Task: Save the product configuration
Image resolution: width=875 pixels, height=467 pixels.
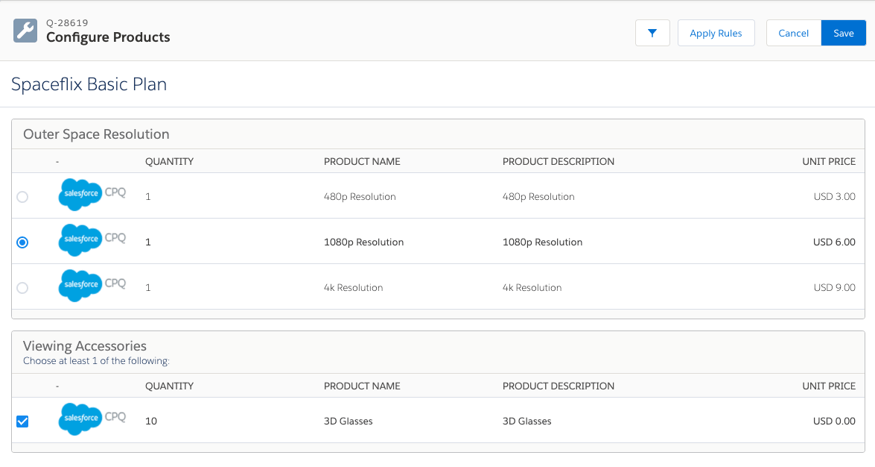Action: tap(843, 33)
